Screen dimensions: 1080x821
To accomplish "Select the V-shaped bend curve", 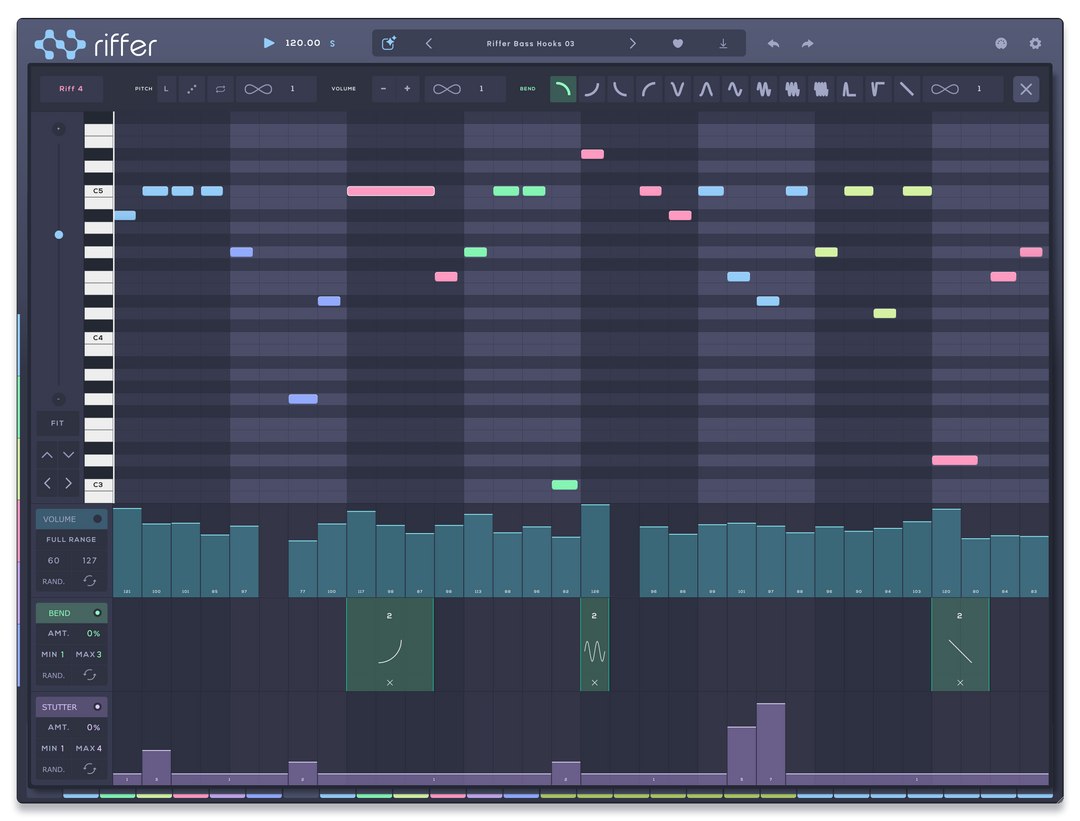I will [677, 89].
